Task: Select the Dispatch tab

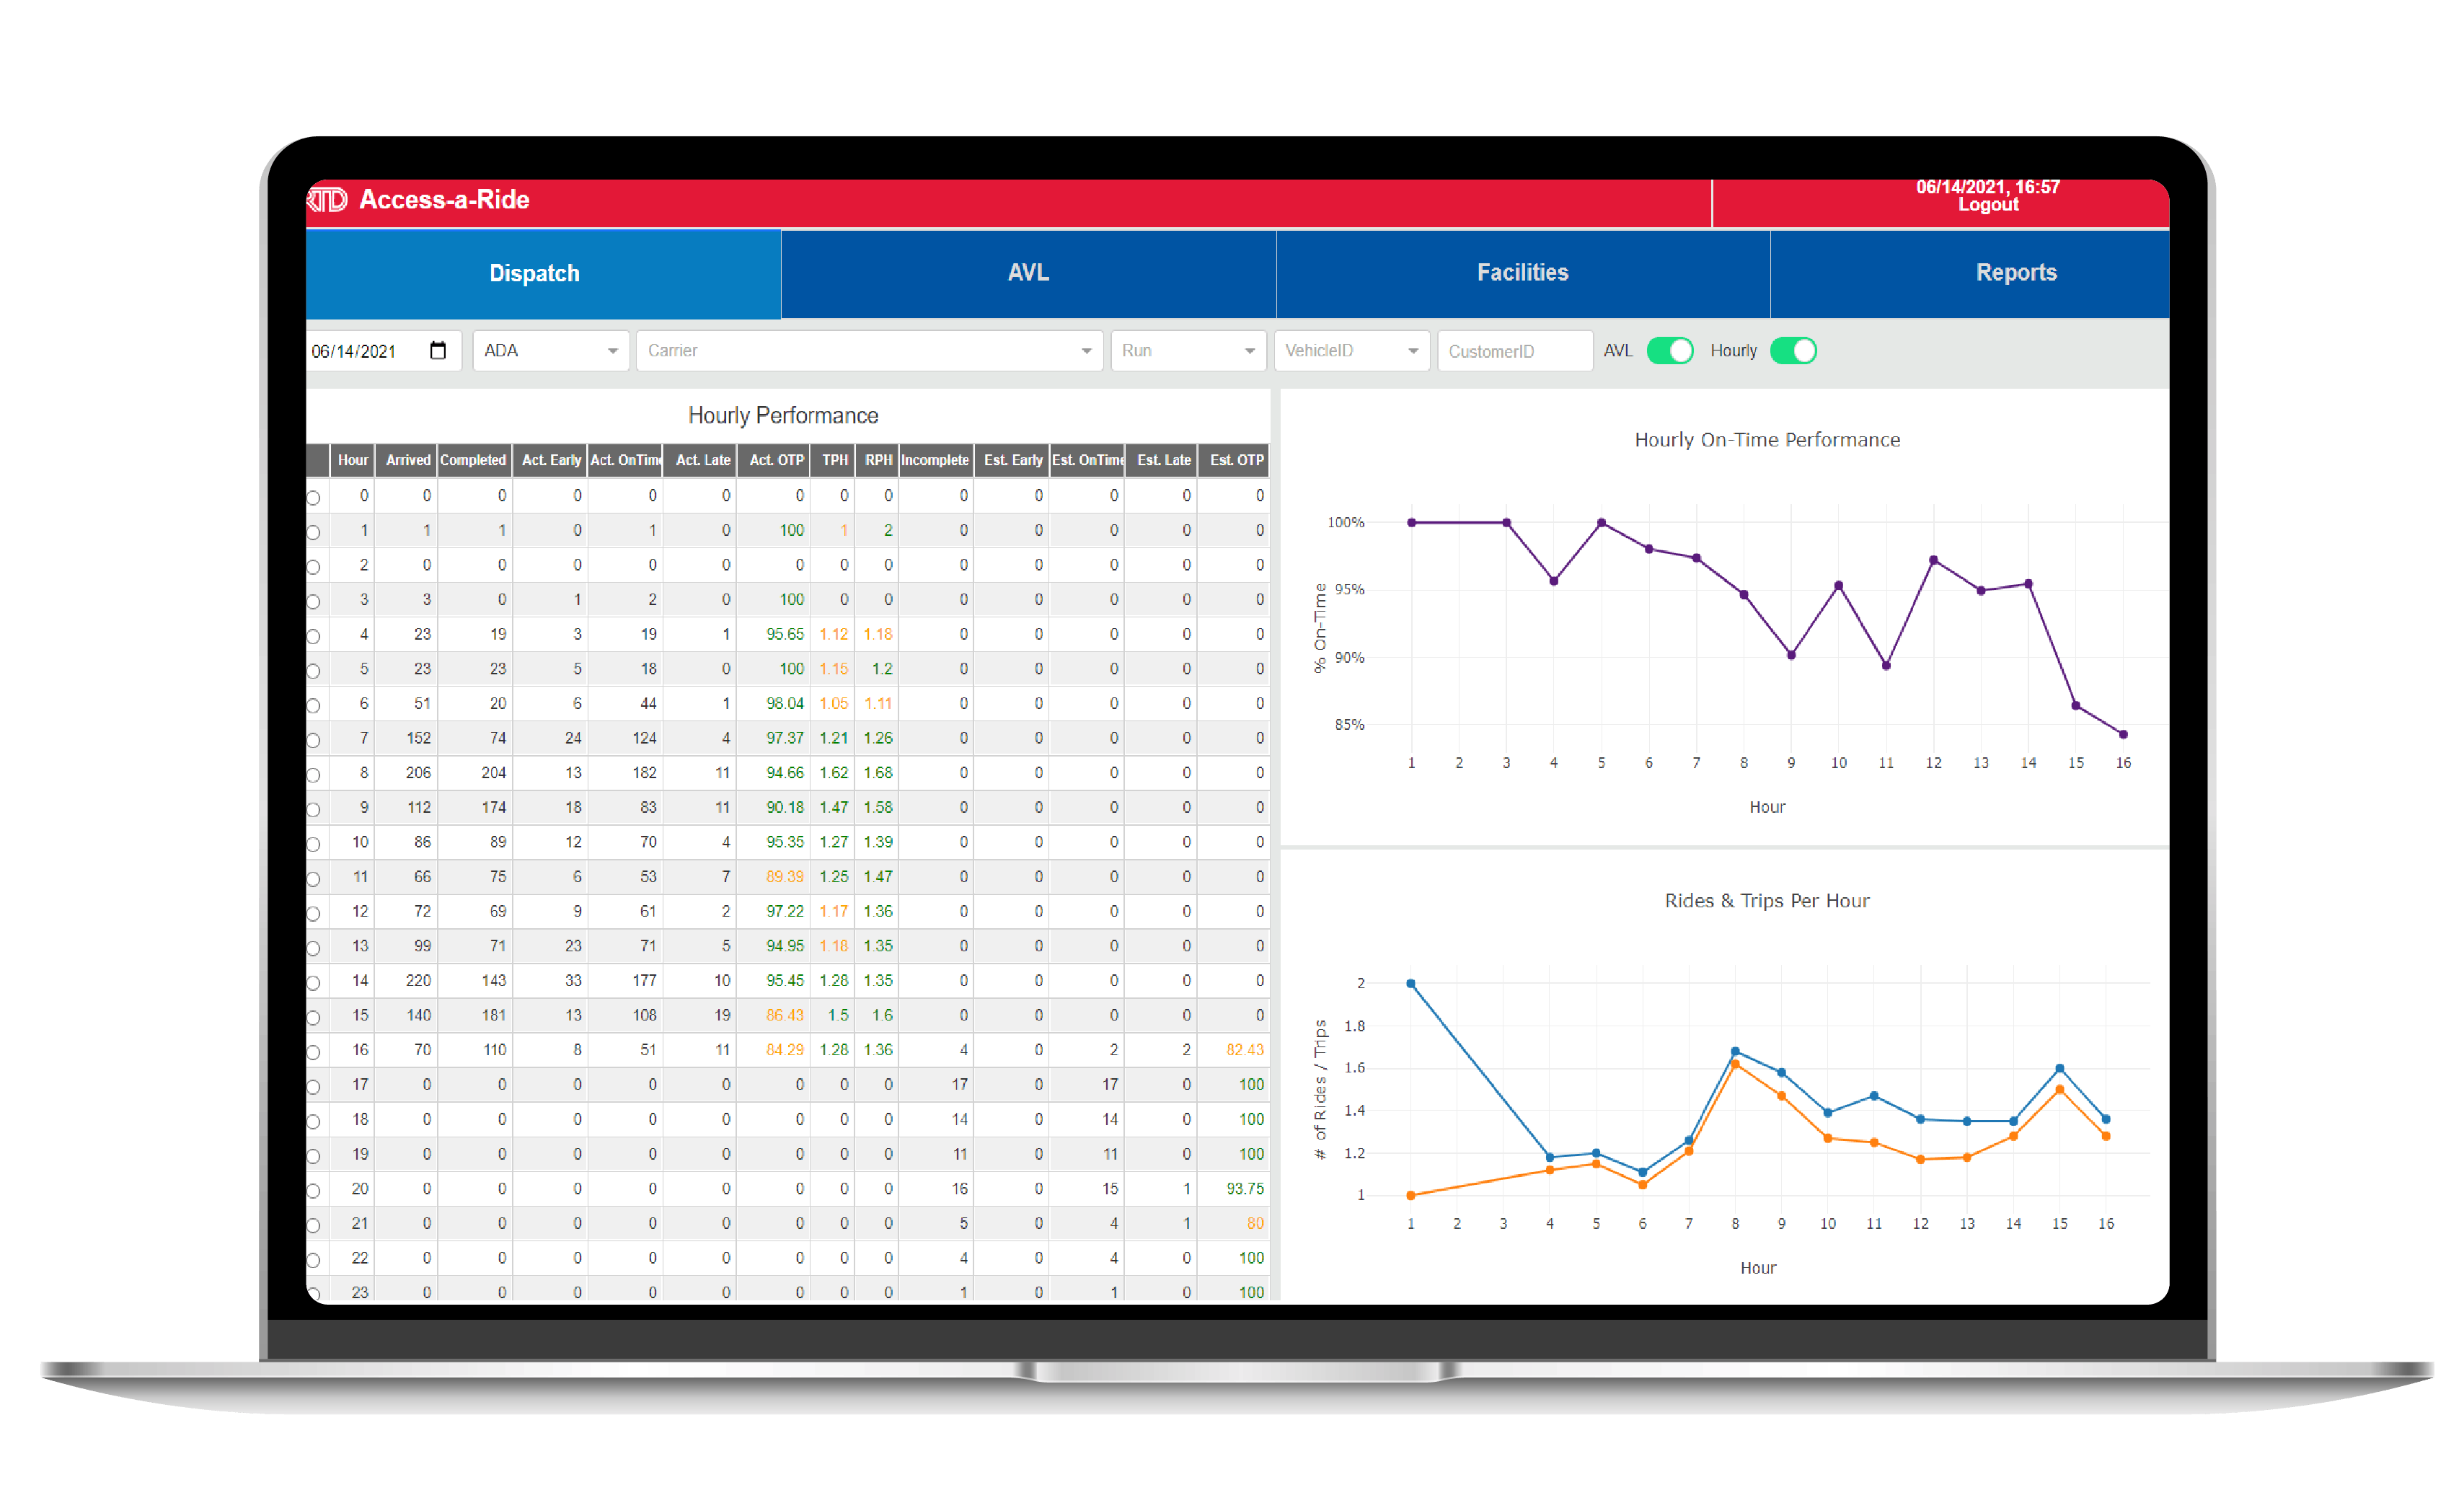Action: pos(534,272)
